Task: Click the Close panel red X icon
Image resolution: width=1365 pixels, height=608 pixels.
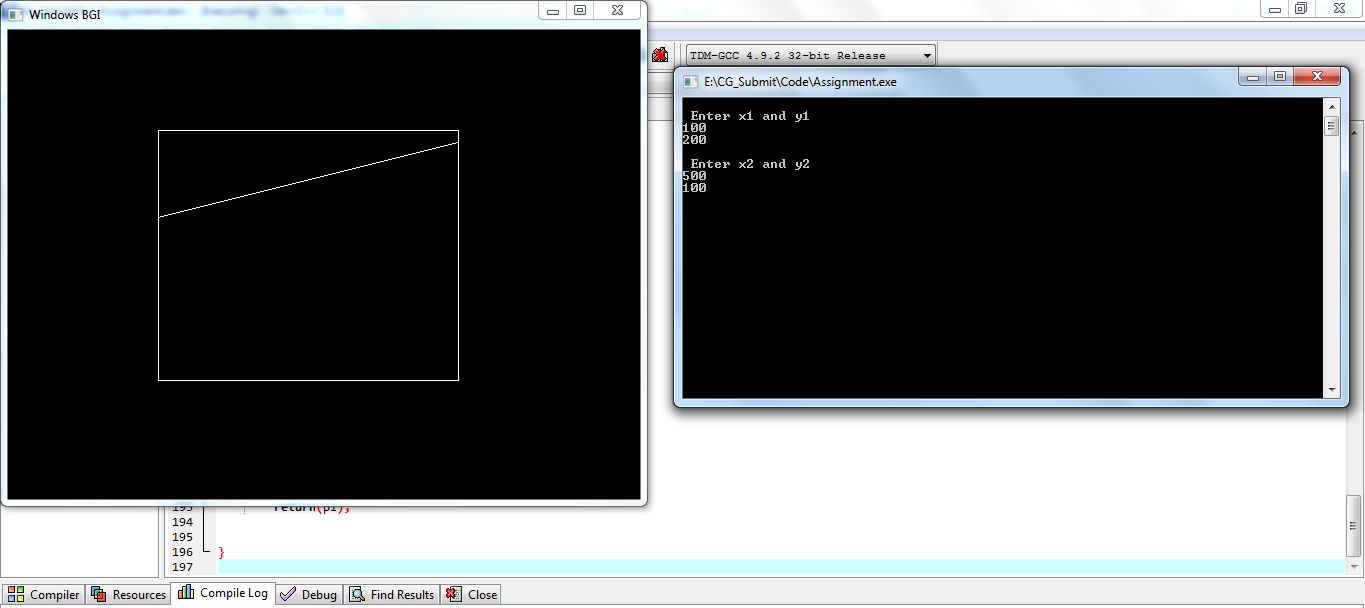Action: pos(452,594)
